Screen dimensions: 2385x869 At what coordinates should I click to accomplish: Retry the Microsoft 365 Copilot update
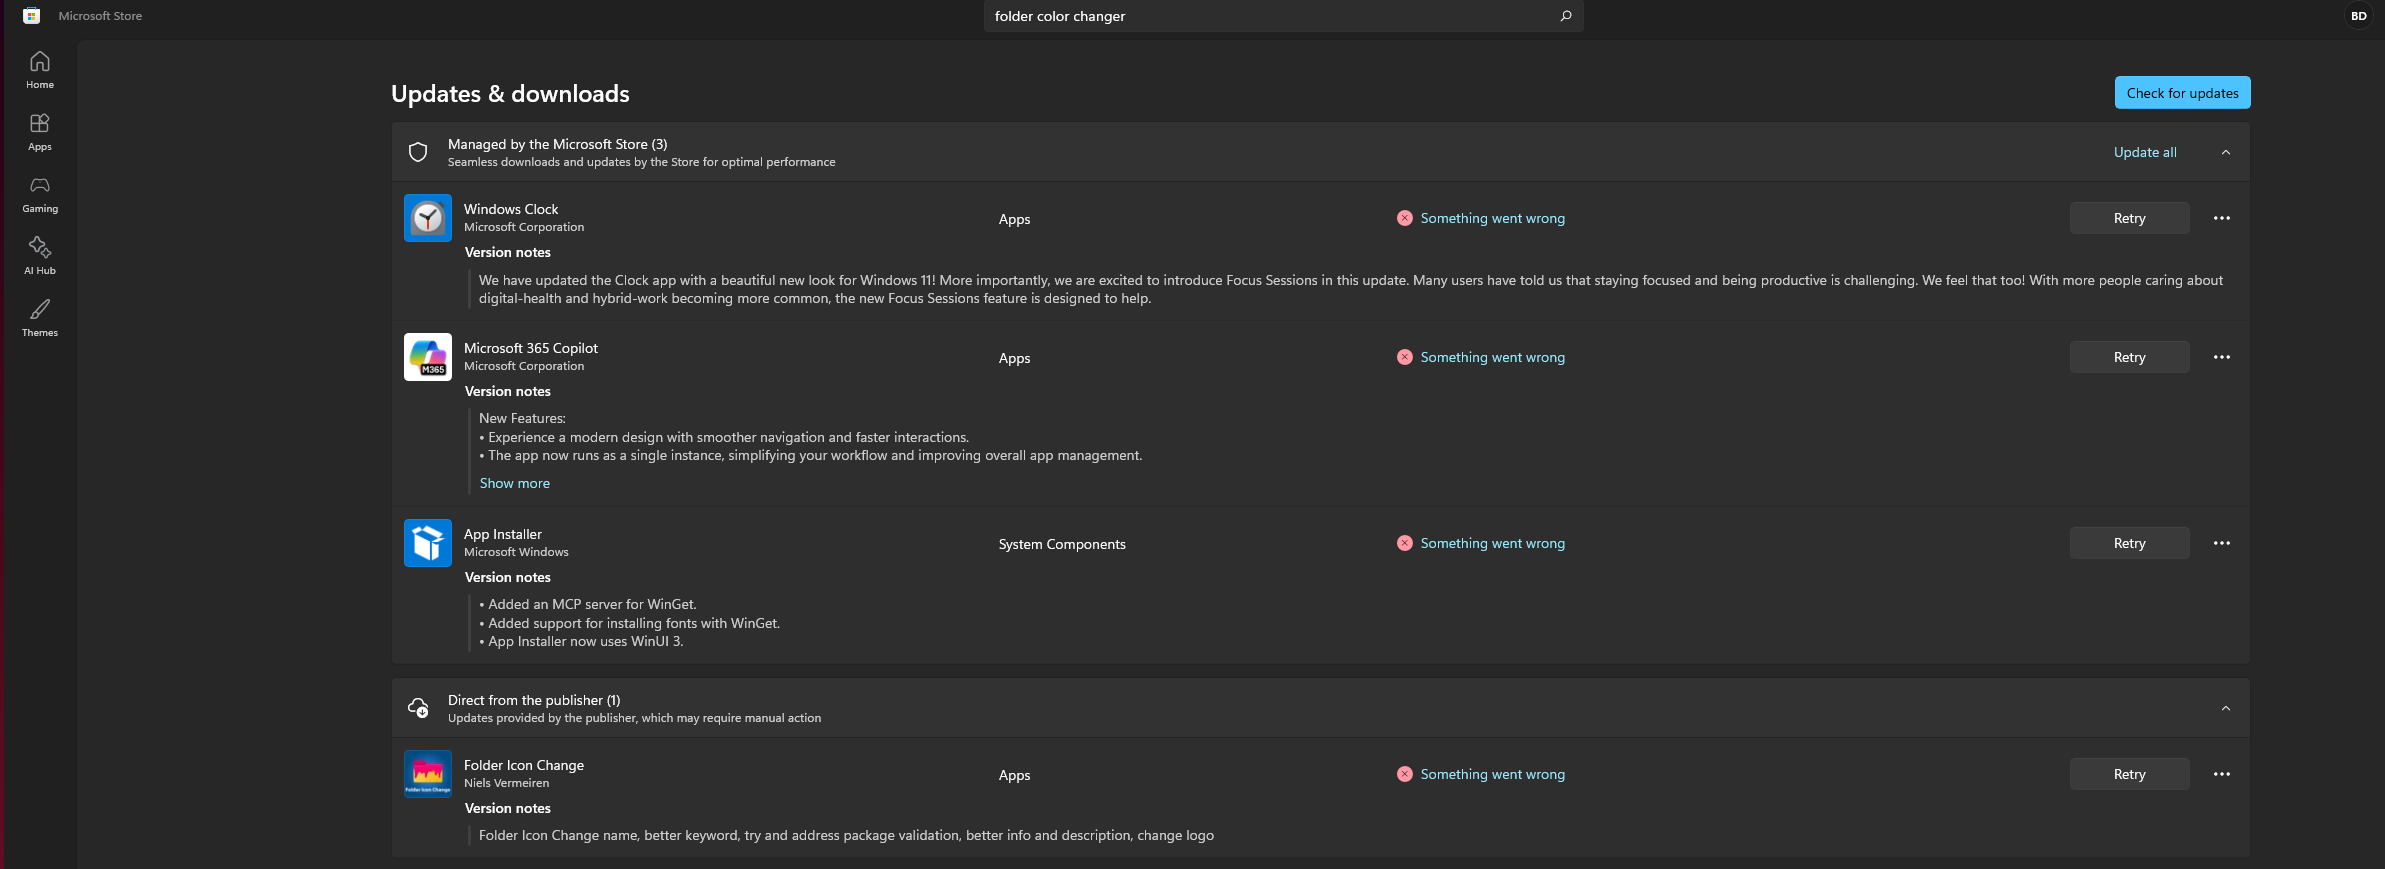coord(2130,357)
